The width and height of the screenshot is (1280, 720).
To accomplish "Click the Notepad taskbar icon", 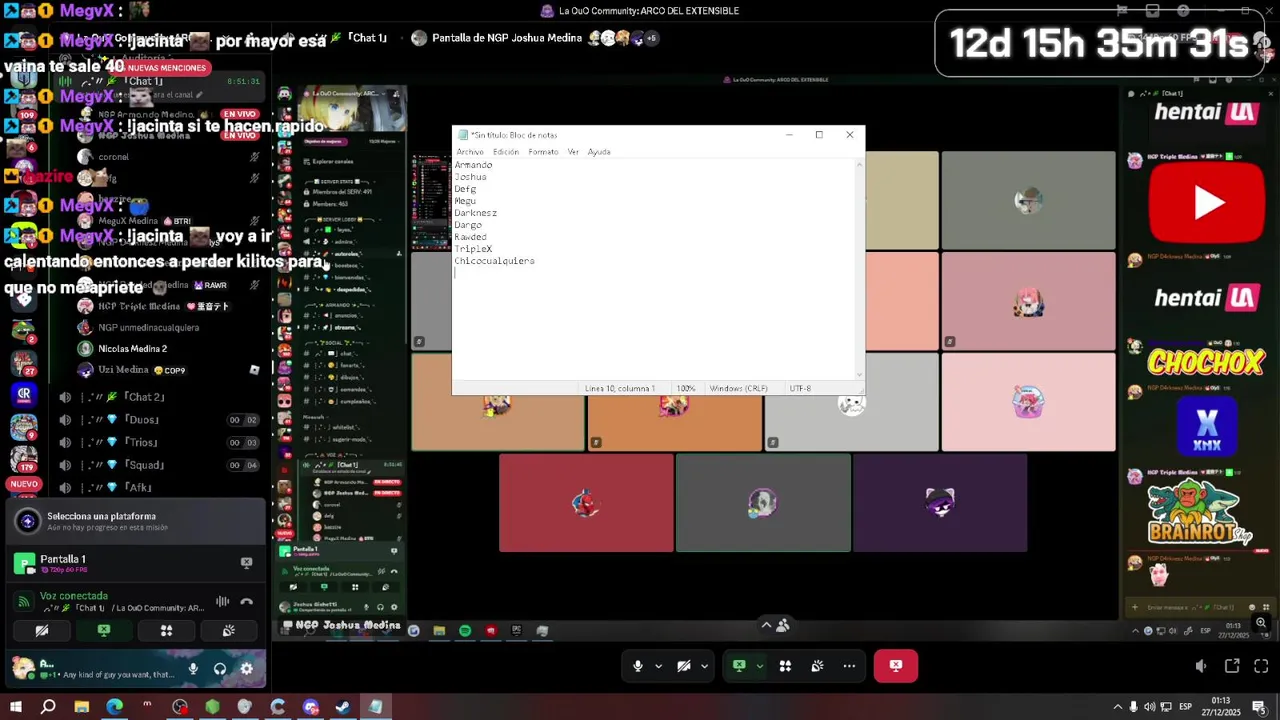I will pos(376,707).
